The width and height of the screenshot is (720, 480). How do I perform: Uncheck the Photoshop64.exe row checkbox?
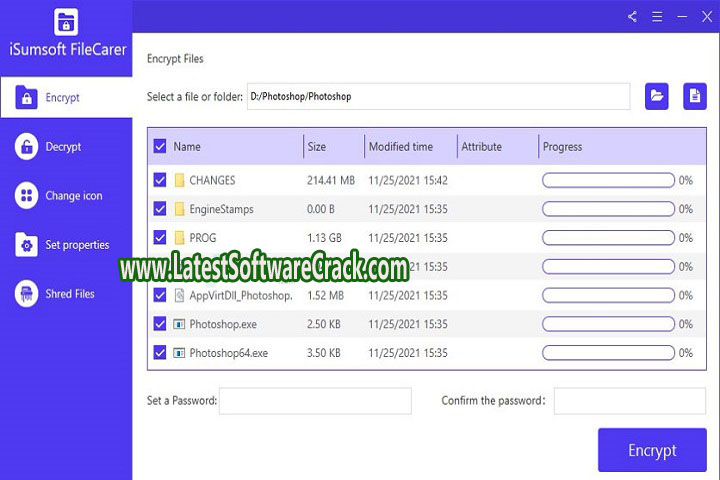[x=160, y=353]
